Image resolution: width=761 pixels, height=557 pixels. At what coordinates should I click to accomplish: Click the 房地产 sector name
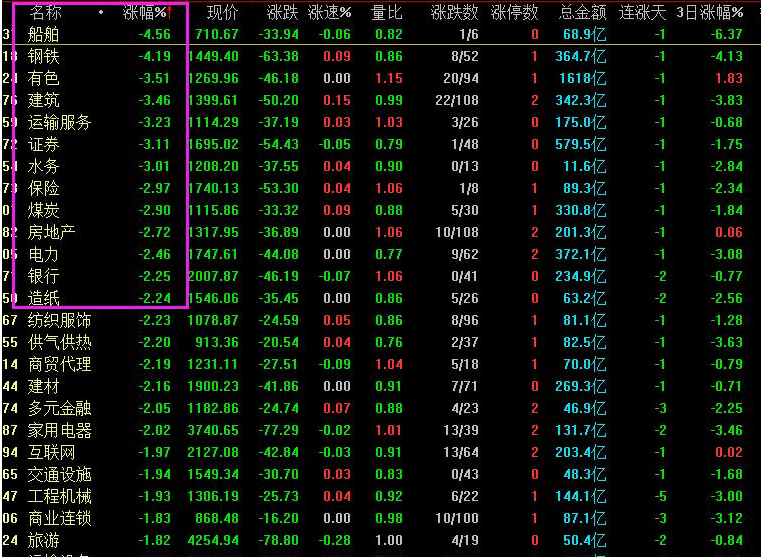(x=52, y=232)
